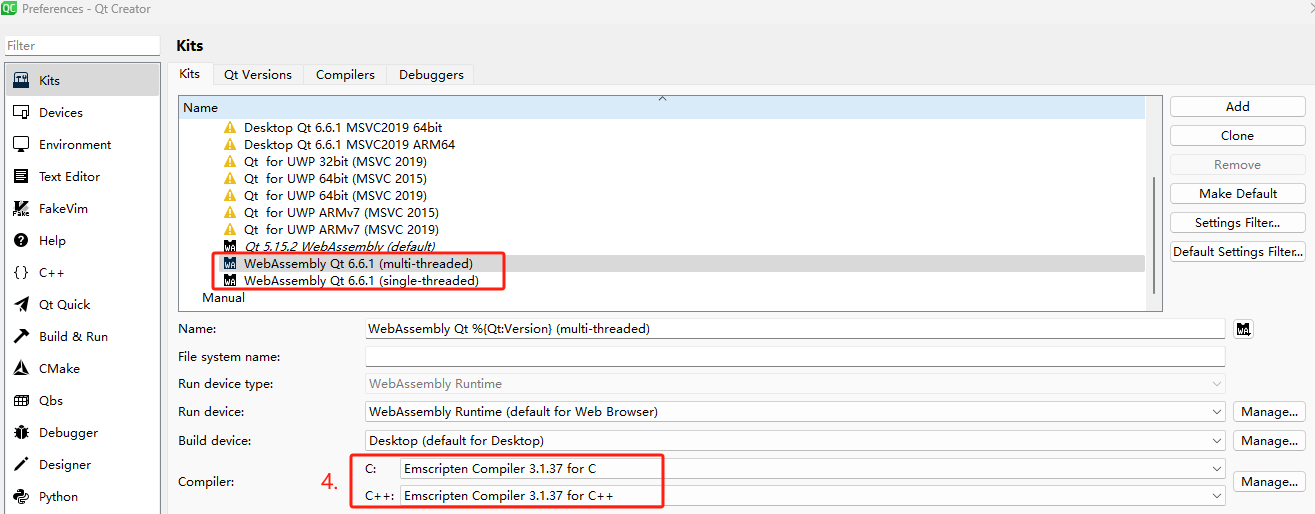The width and height of the screenshot is (1315, 514).
Task: Click the Make Default button
Action: coord(1238,193)
